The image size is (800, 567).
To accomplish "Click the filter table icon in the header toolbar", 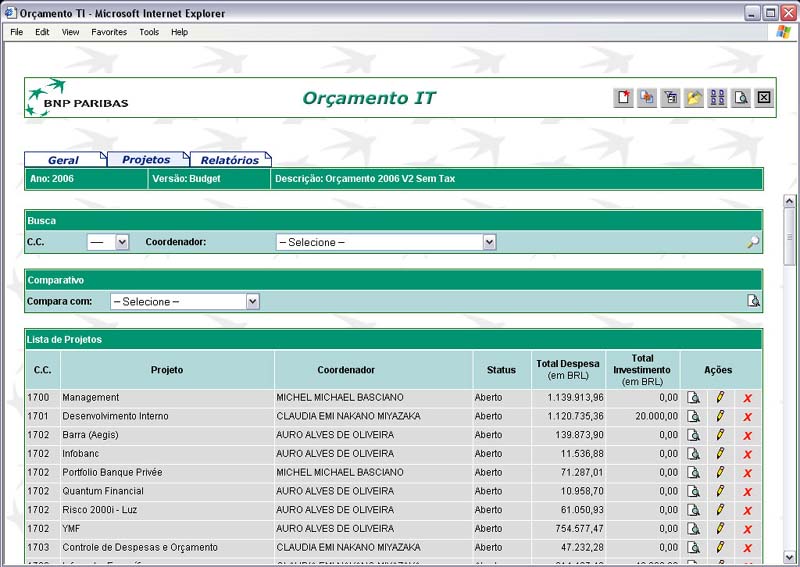I will click(x=670, y=97).
